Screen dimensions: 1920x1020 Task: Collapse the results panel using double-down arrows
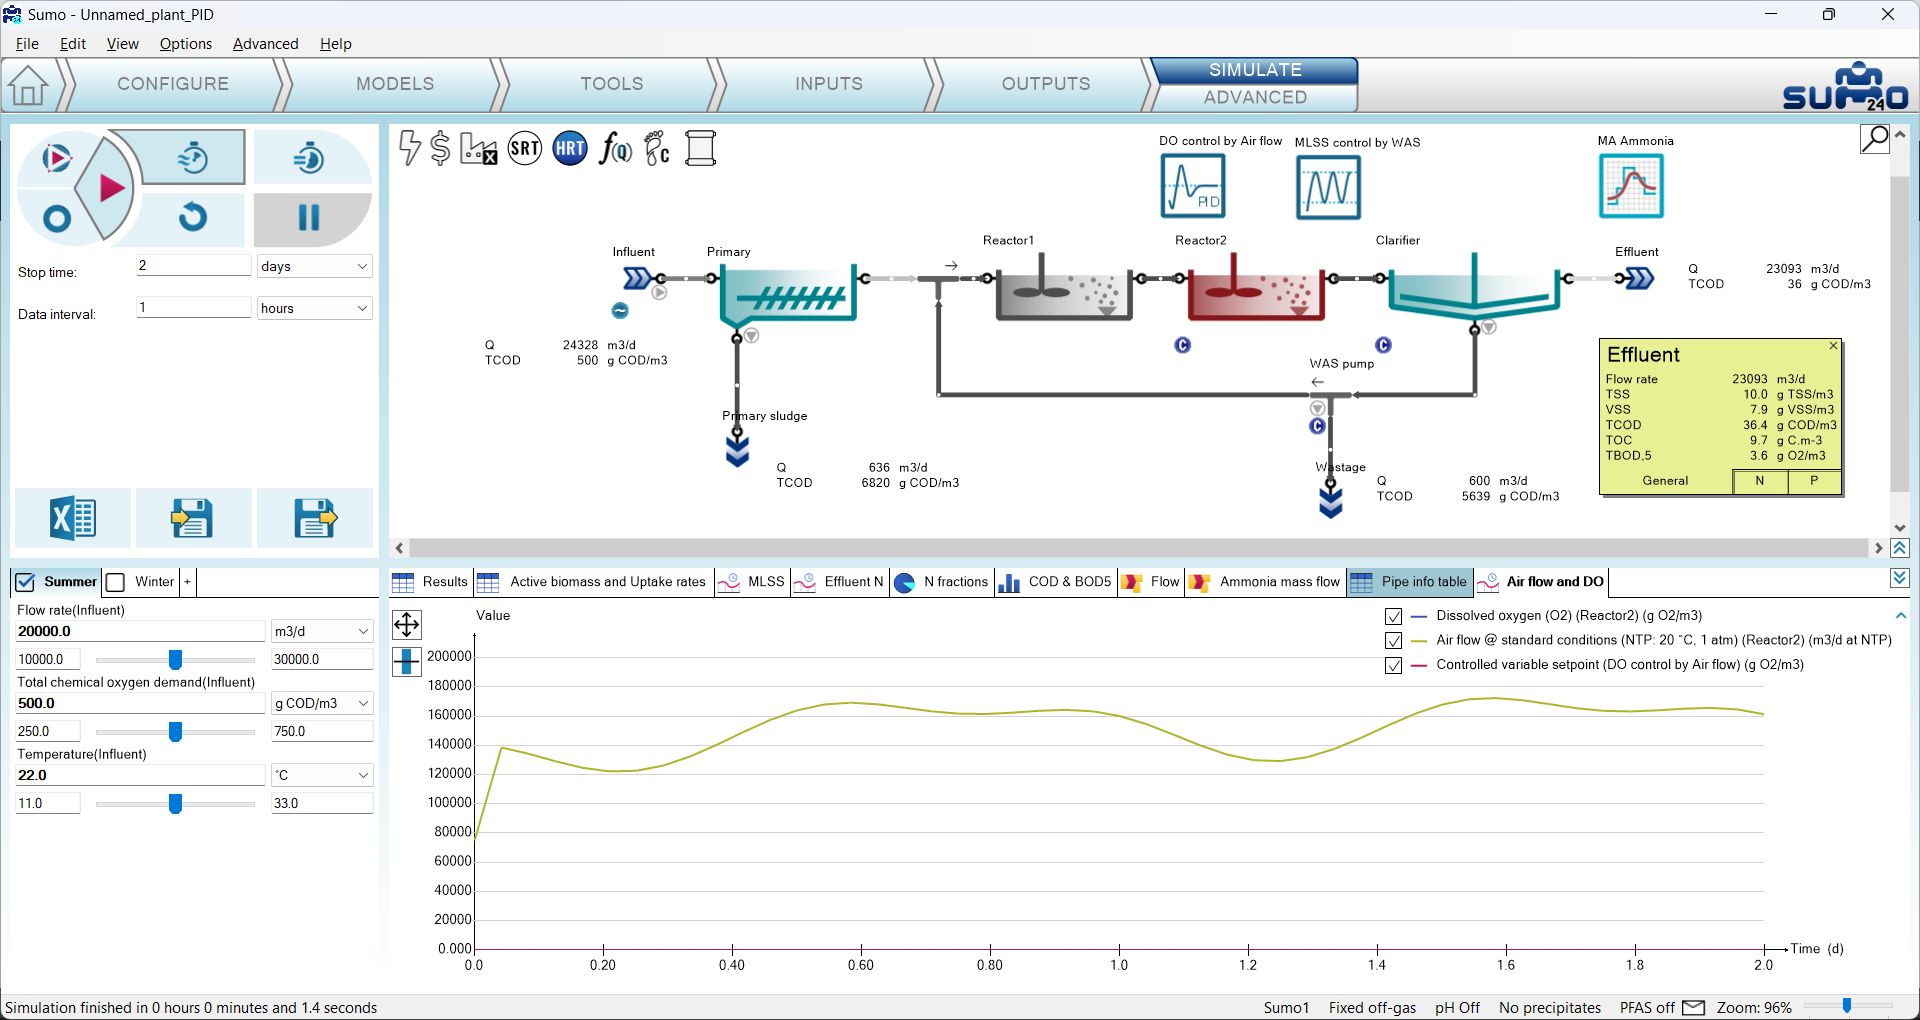point(1900,578)
